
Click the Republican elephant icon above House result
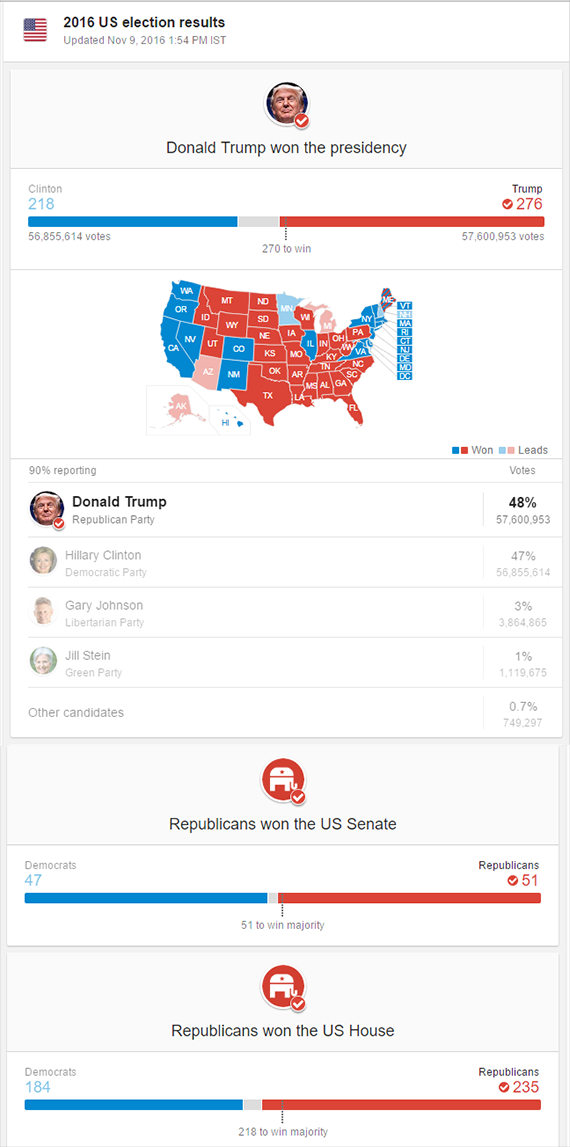pos(282,987)
